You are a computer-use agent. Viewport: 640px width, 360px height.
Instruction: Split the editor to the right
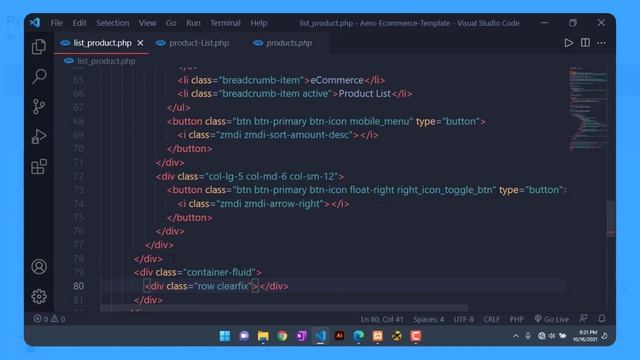585,43
